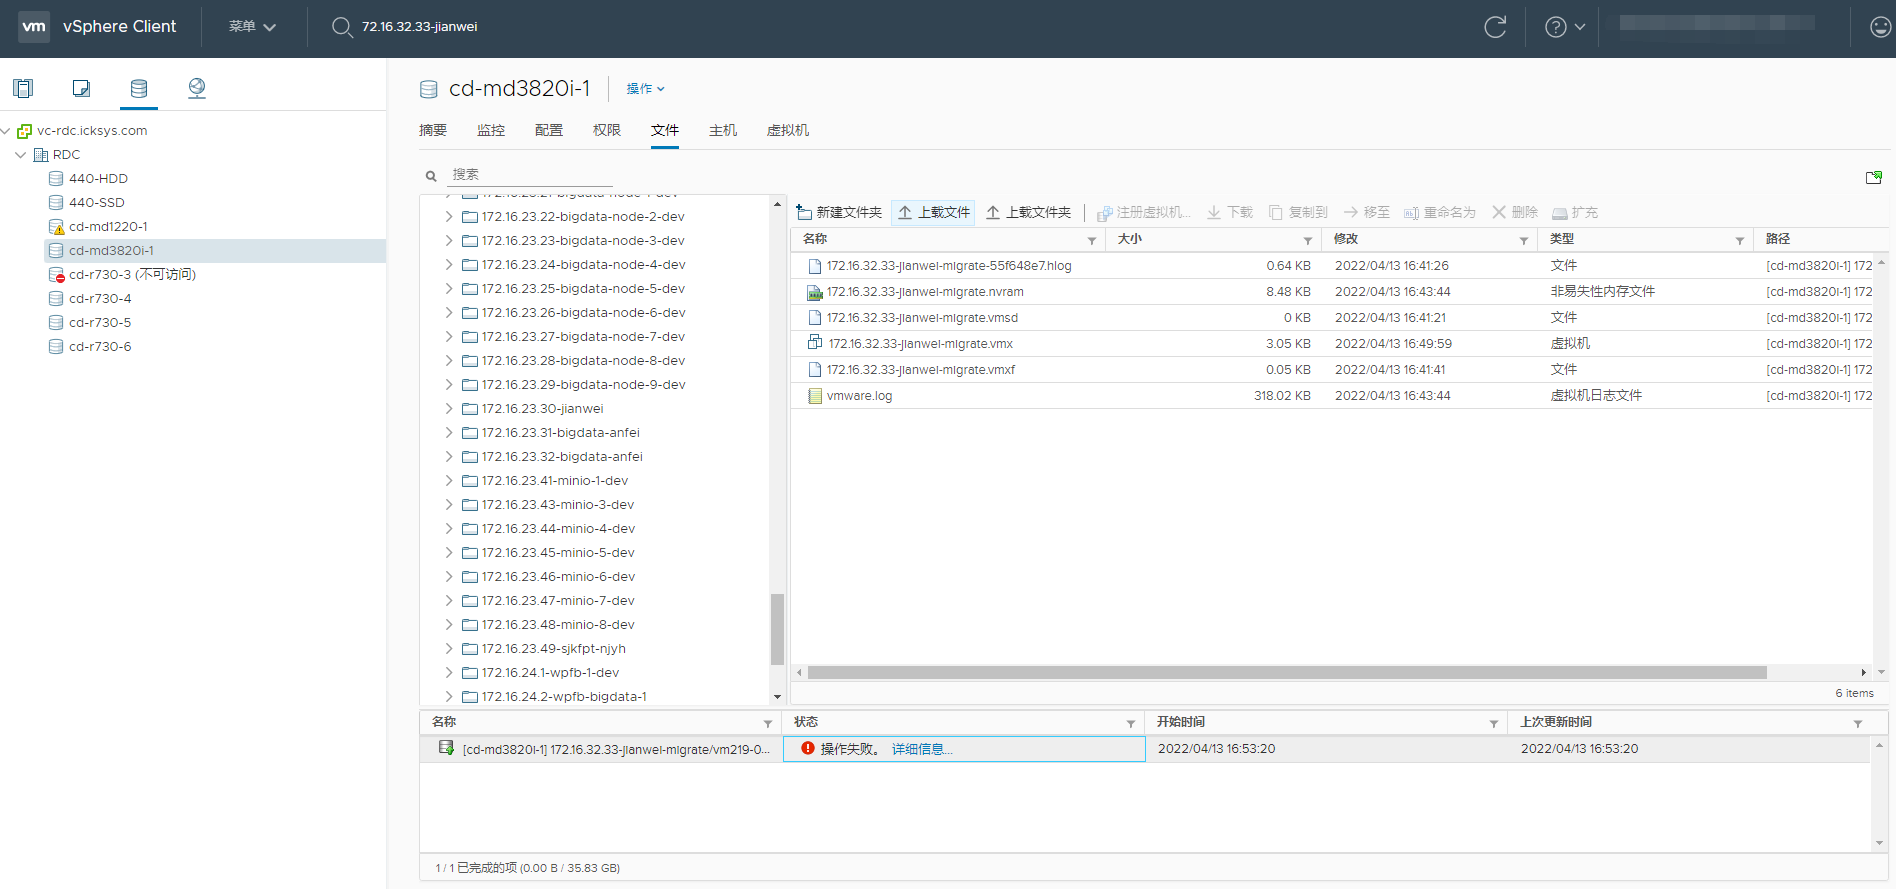Click the filter icon on the 上次更新时间 column

point(1858,724)
